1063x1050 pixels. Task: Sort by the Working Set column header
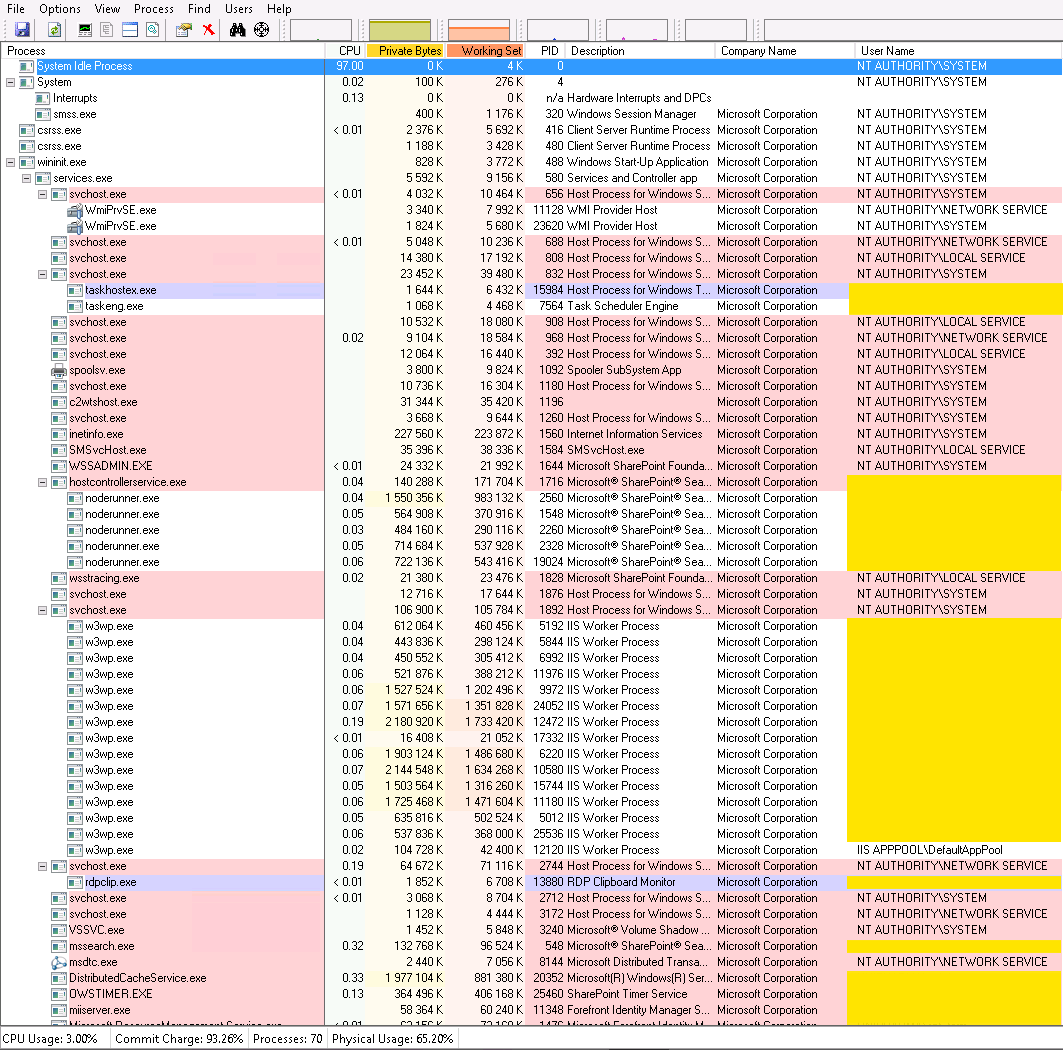(x=485, y=51)
